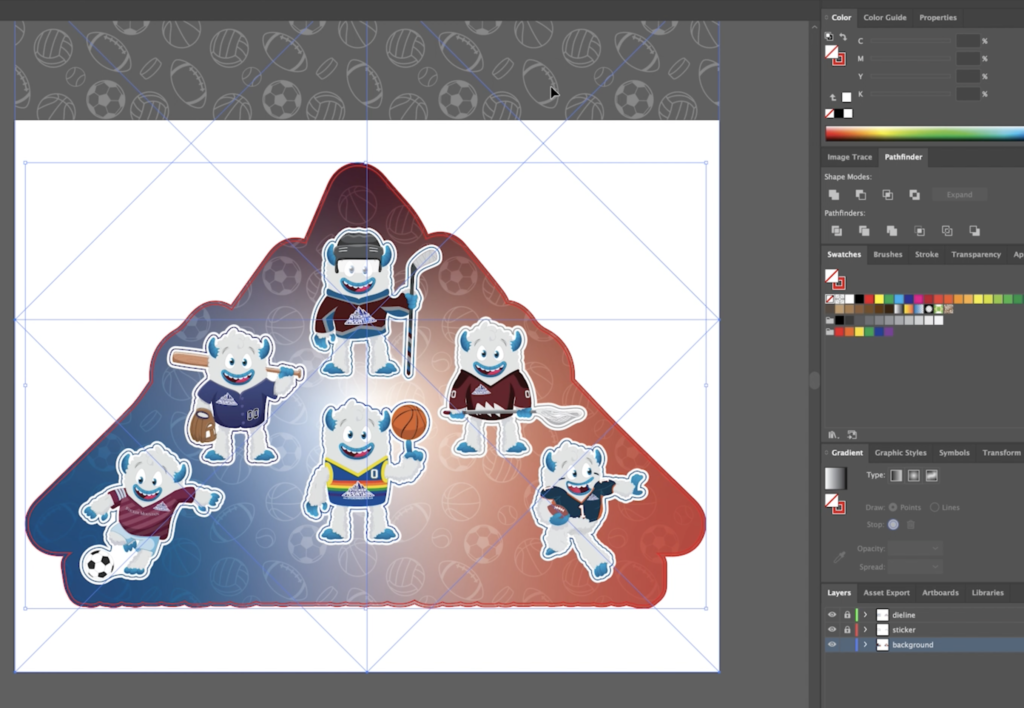Select the Linear gradient type icon

point(896,475)
